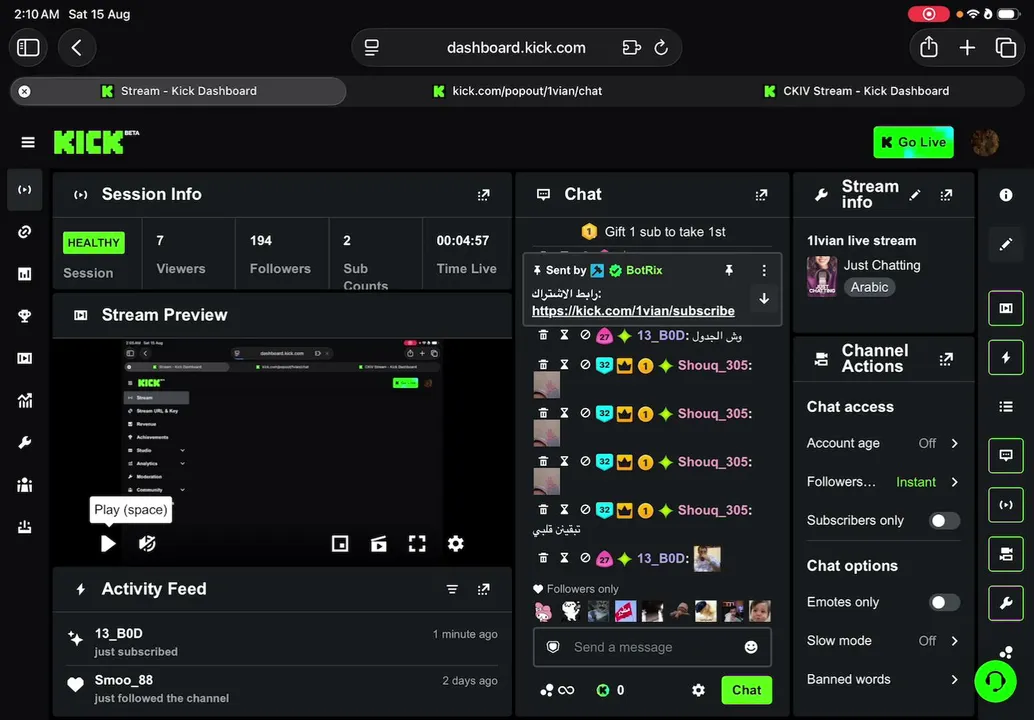Image resolution: width=1034 pixels, height=720 pixels.
Task: Switch to CKIV Stream - Kick Dashboard tab
Action: (x=855, y=91)
